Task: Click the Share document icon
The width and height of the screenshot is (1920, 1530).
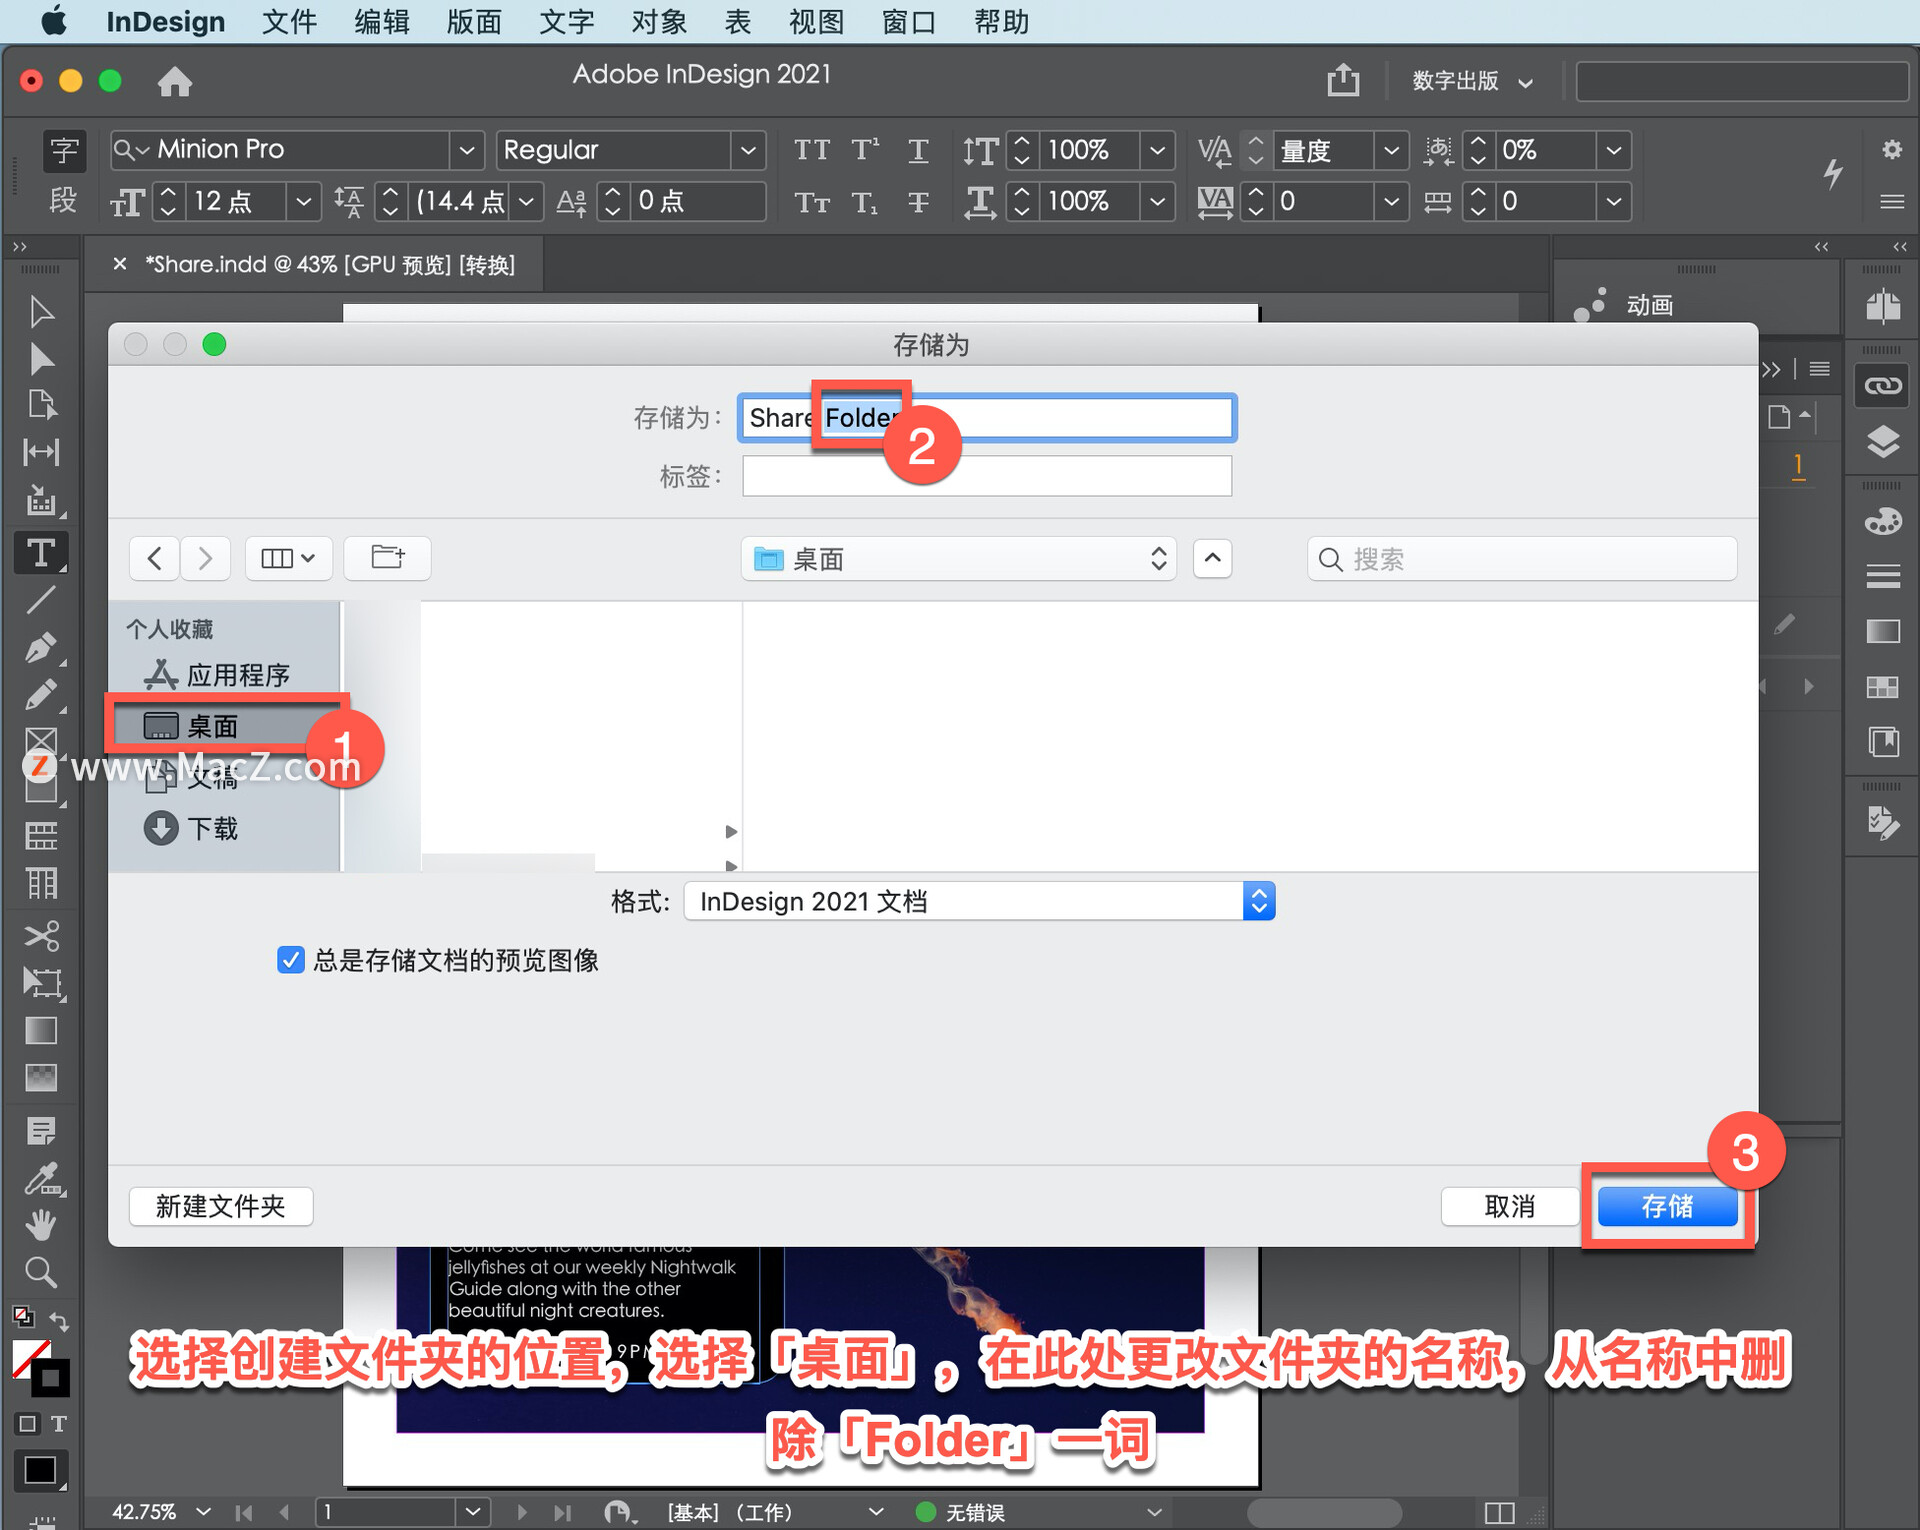Action: (1343, 80)
